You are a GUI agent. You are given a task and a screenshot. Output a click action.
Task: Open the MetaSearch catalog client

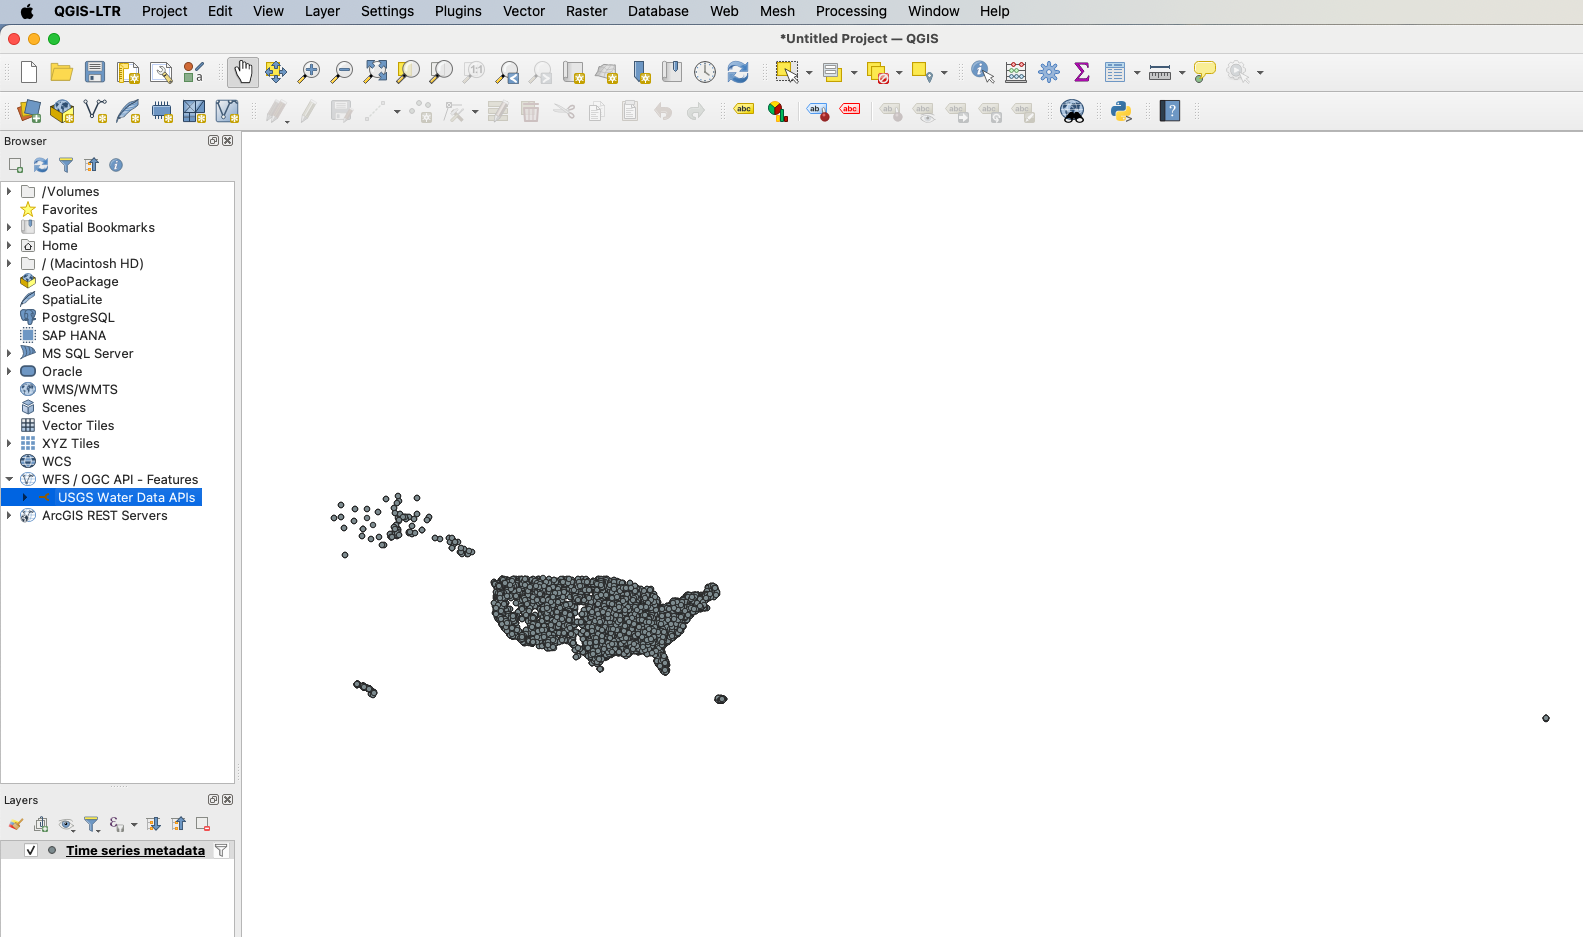[x=1072, y=111]
